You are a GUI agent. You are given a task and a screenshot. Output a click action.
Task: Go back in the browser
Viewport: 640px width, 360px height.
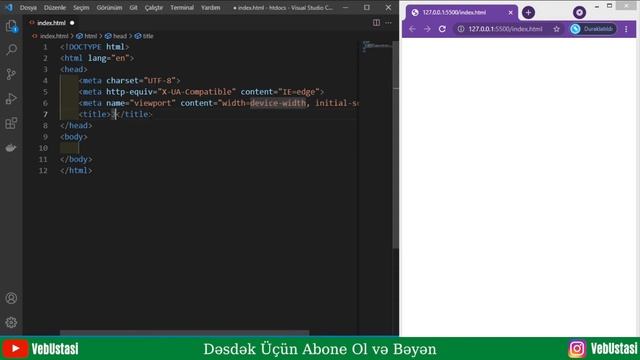click(x=412, y=29)
